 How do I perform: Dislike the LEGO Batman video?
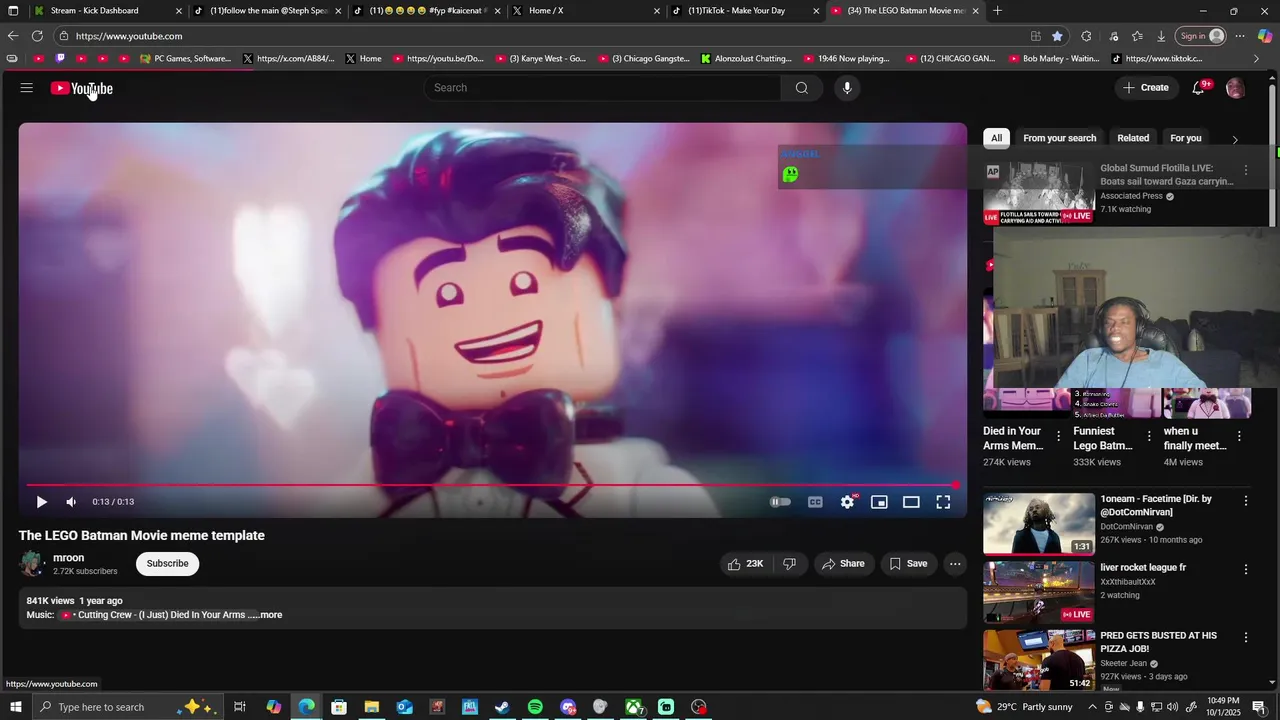coord(789,564)
